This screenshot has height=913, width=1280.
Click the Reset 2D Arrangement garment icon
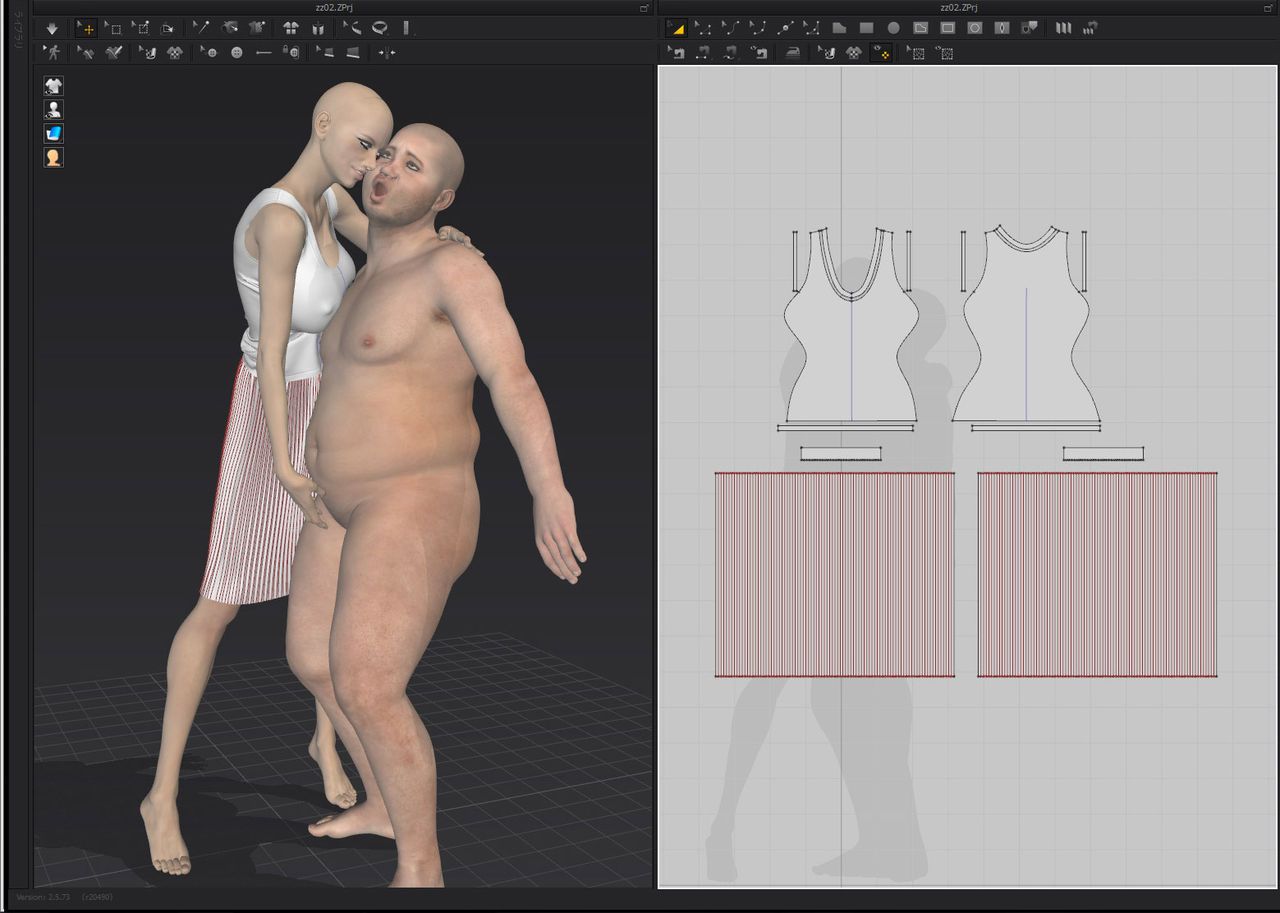[291, 28]
